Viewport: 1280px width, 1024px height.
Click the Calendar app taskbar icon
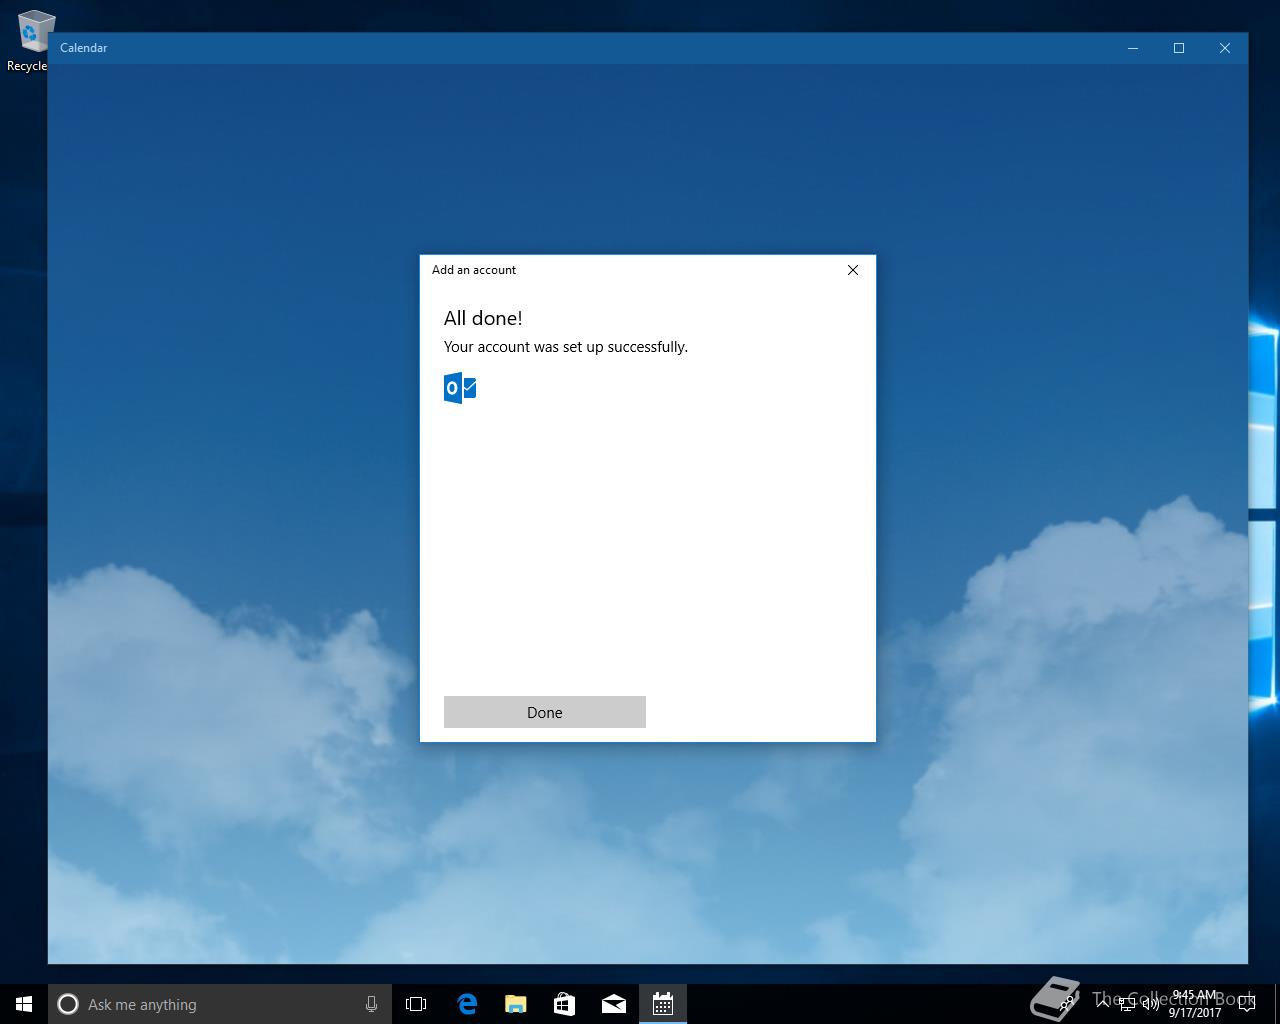click(x=662, y=1004)
